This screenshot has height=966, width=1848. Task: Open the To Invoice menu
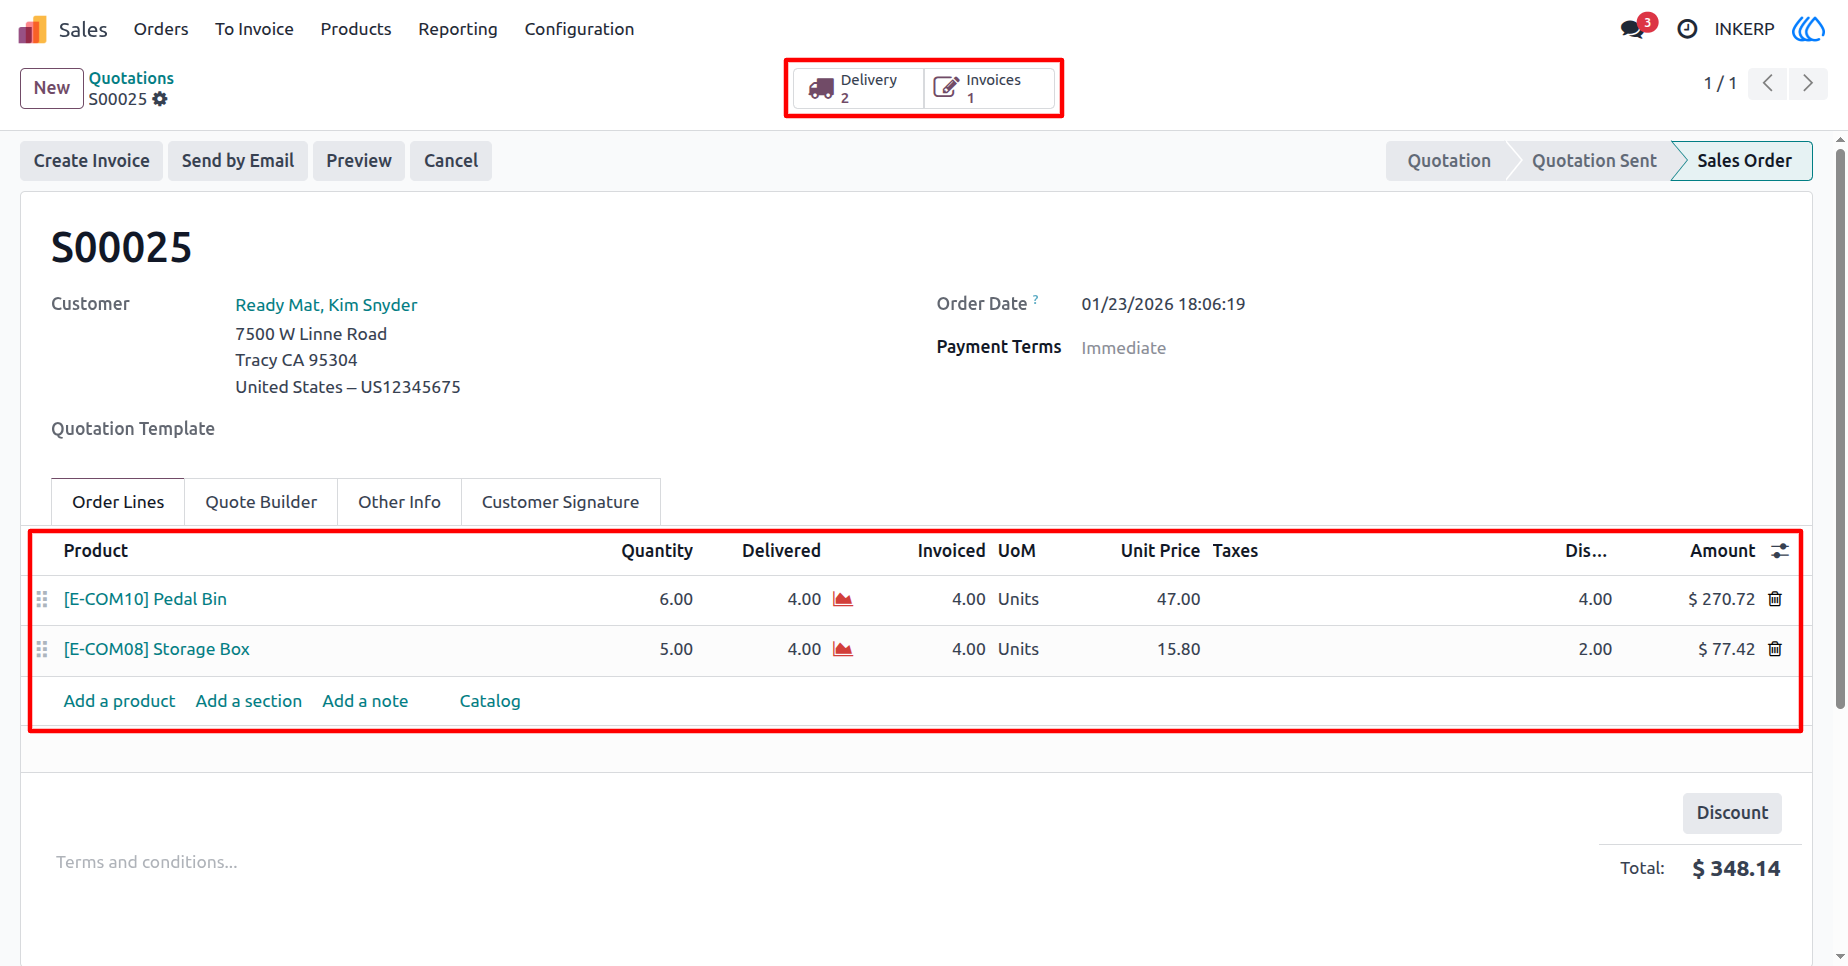pyautogui.click(x=254, y=29)
